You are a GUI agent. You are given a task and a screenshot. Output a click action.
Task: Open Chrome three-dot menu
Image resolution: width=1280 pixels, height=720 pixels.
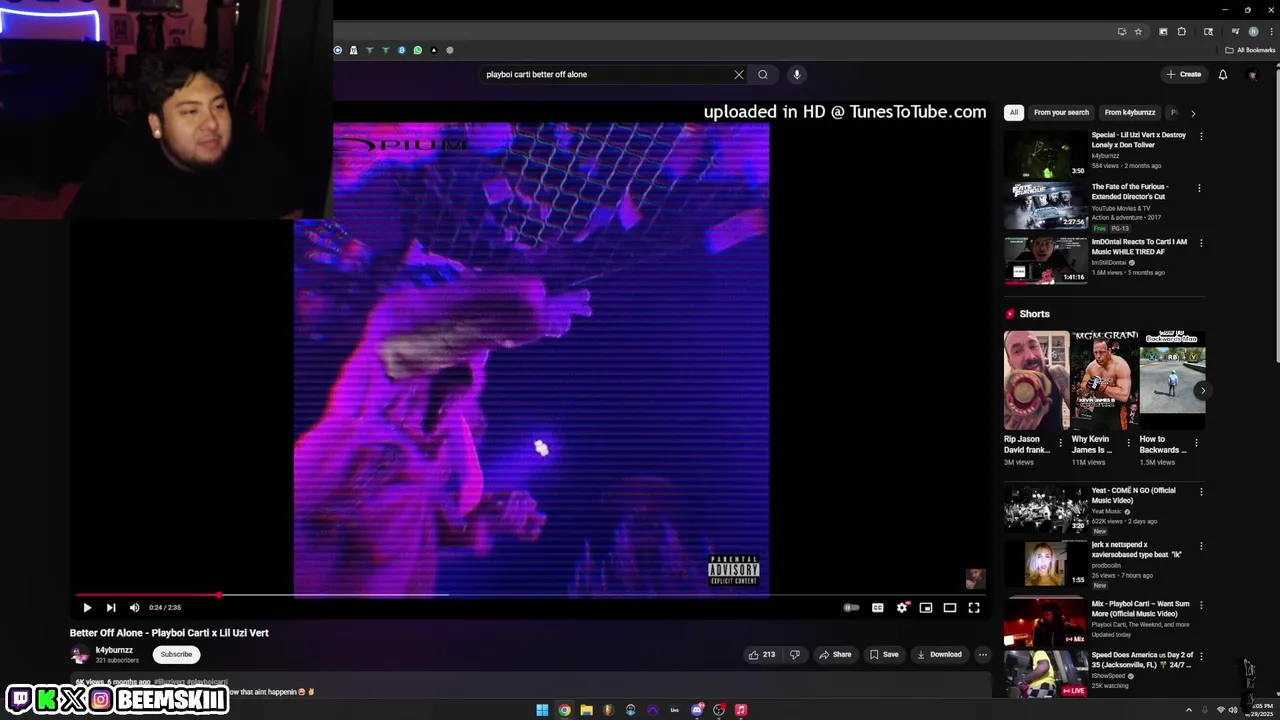(1271, 32)
